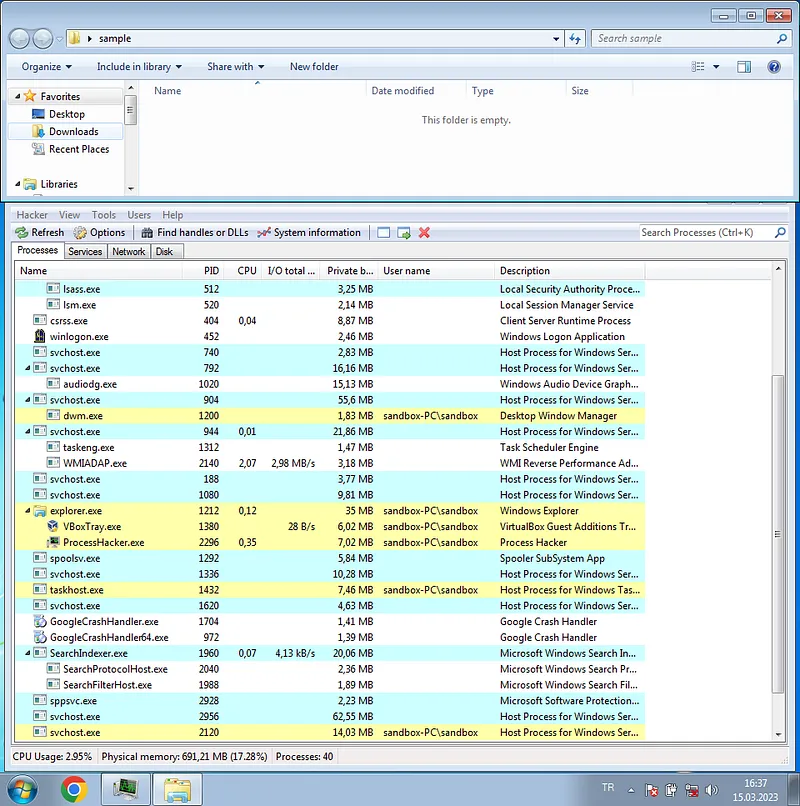Click the search icon in Search sample box
Screen dimensions: 800x806
[x=781, y=39]
